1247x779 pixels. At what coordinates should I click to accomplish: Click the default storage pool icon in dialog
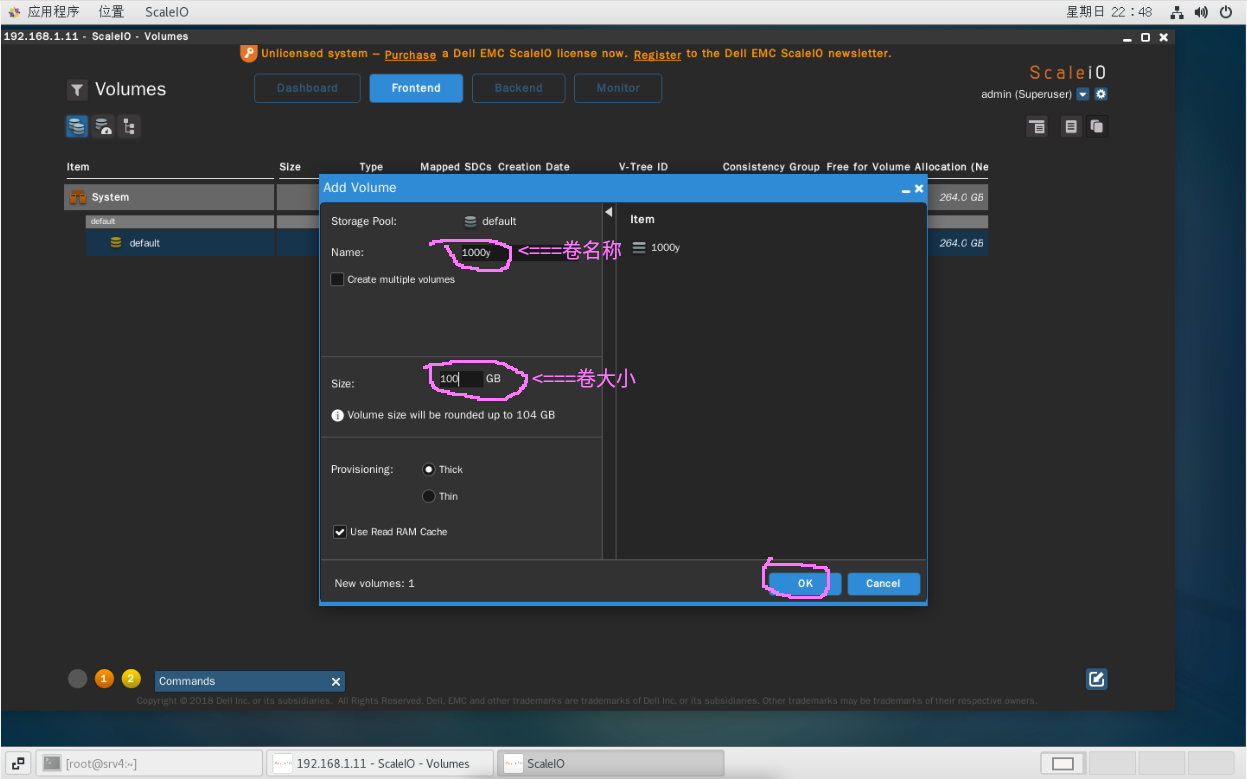pos(471,221)
